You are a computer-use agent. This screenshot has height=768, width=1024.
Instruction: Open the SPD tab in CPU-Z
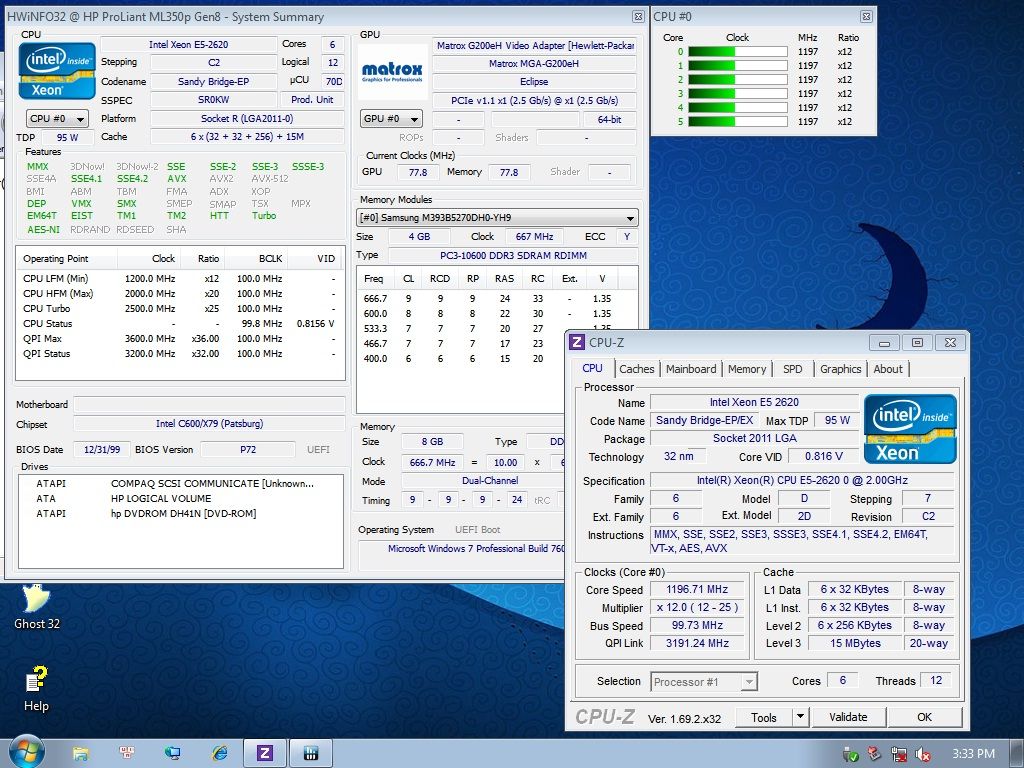coord(793,369)
